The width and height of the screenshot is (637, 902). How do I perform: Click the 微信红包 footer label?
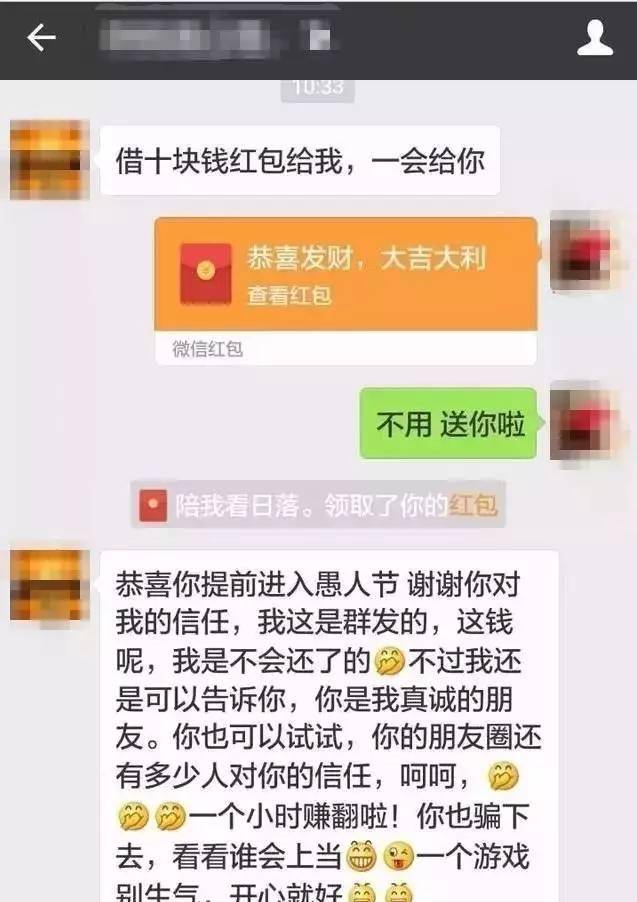point(207,349)
